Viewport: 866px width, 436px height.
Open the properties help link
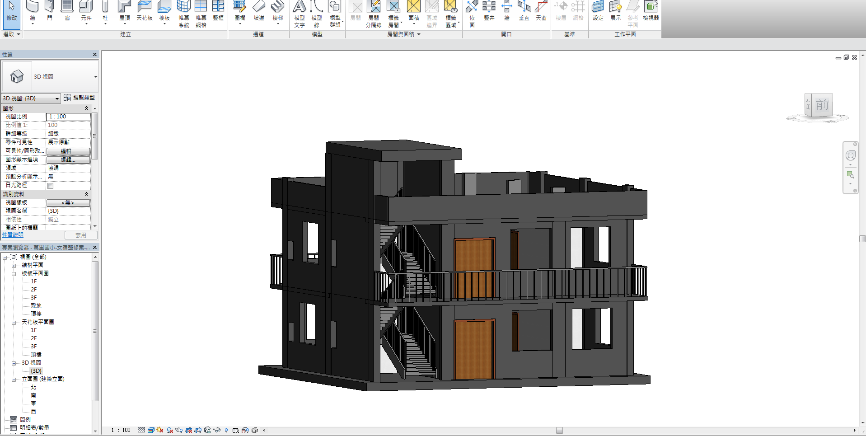click(11, 235)
